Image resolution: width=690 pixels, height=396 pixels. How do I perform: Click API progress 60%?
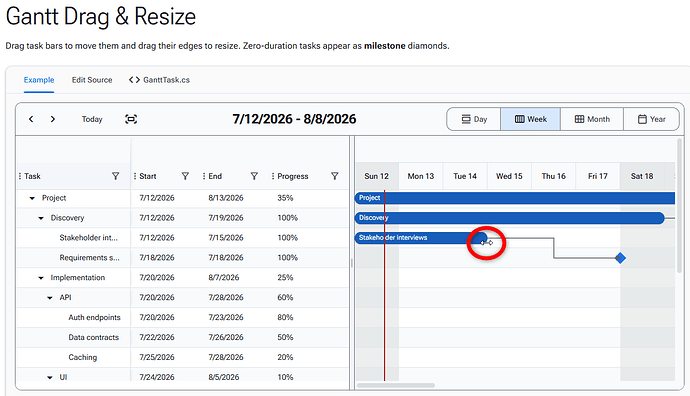tap(285, 297)
